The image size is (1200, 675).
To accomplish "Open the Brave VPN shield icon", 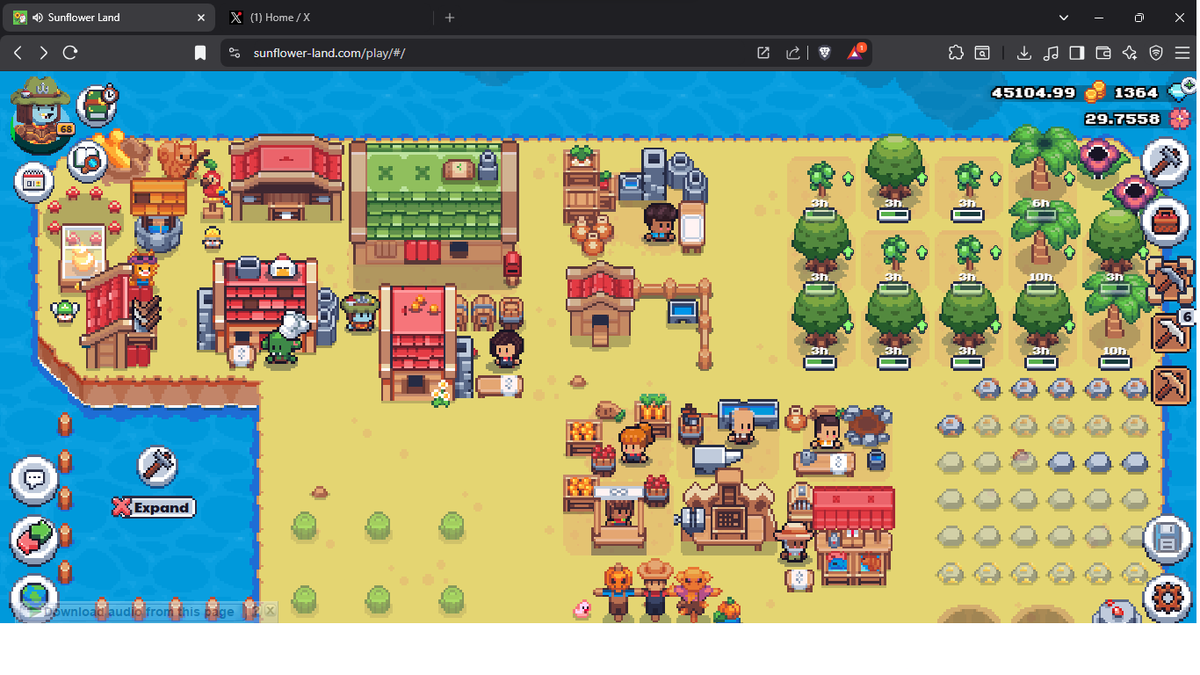I will [x=1156, y=52].
